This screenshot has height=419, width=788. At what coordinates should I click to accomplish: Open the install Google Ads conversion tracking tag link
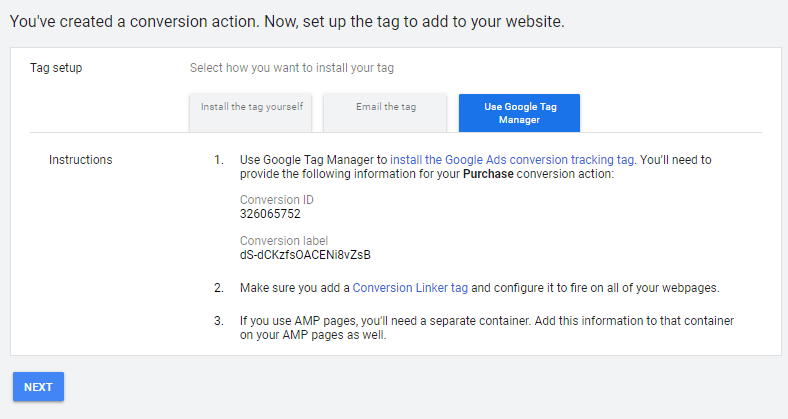coord(512,160)
